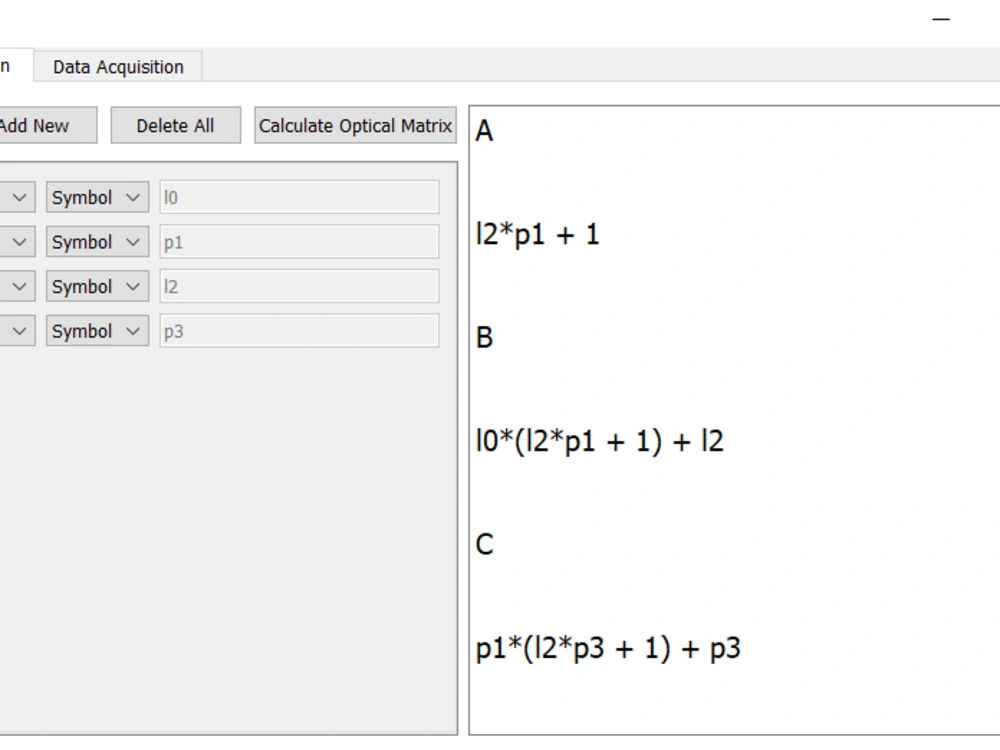This screenshot has height=750, width=1000.
Task: Click the Delete All button
Action: pyautogui.click(x=175, y=125)
